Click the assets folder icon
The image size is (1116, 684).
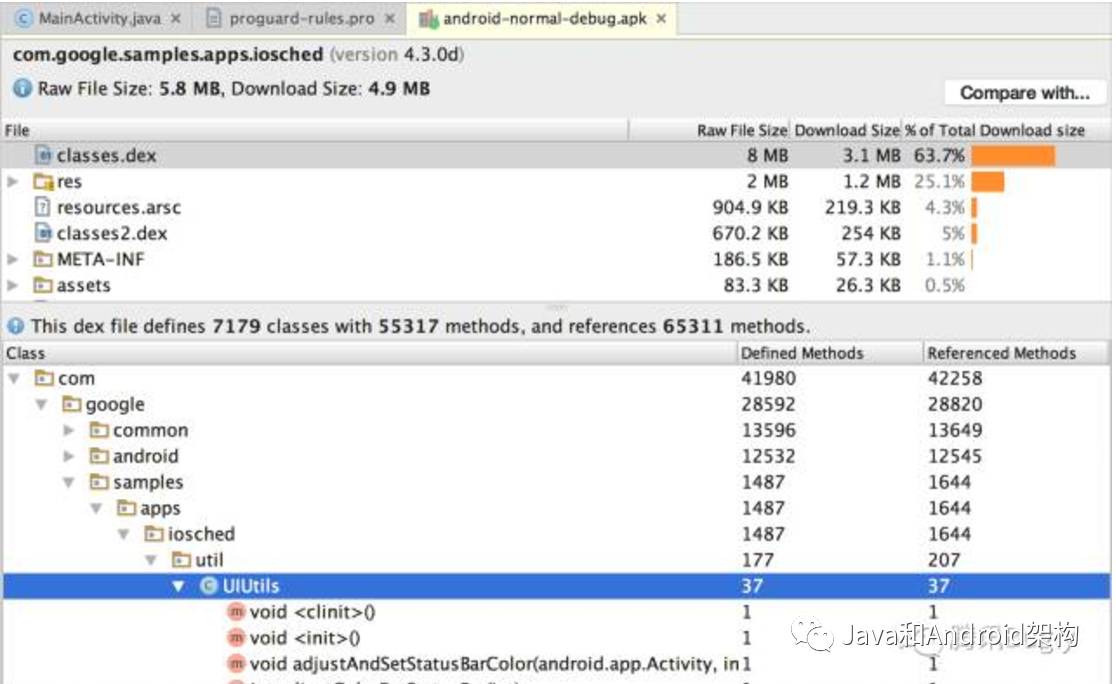43,285
